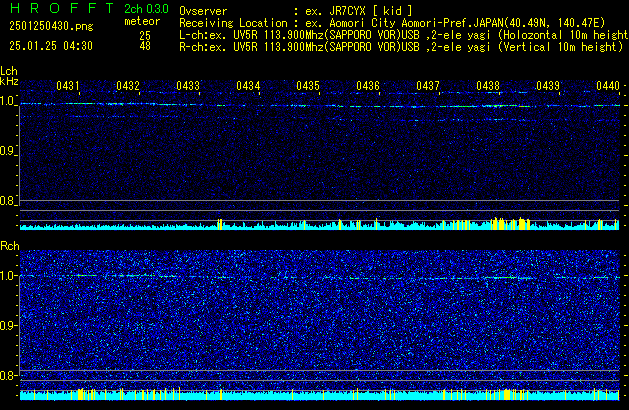This screenshot has width=629, height=410.
Task: Click inside the Lch spectrogram display
Action: [x=319, y=154]
